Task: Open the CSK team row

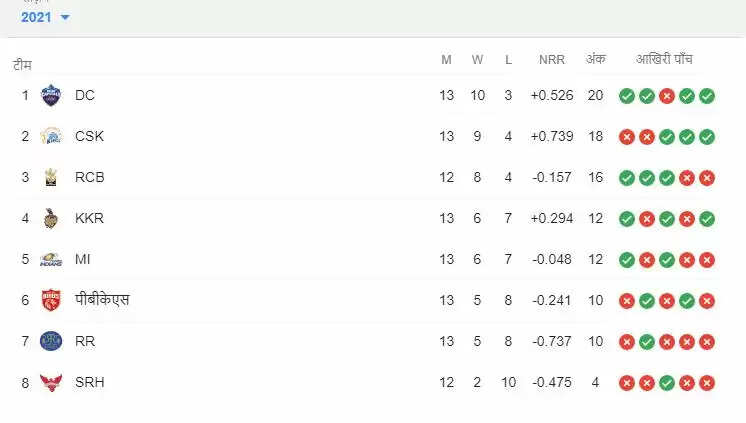Action: (x=89, y=137)
